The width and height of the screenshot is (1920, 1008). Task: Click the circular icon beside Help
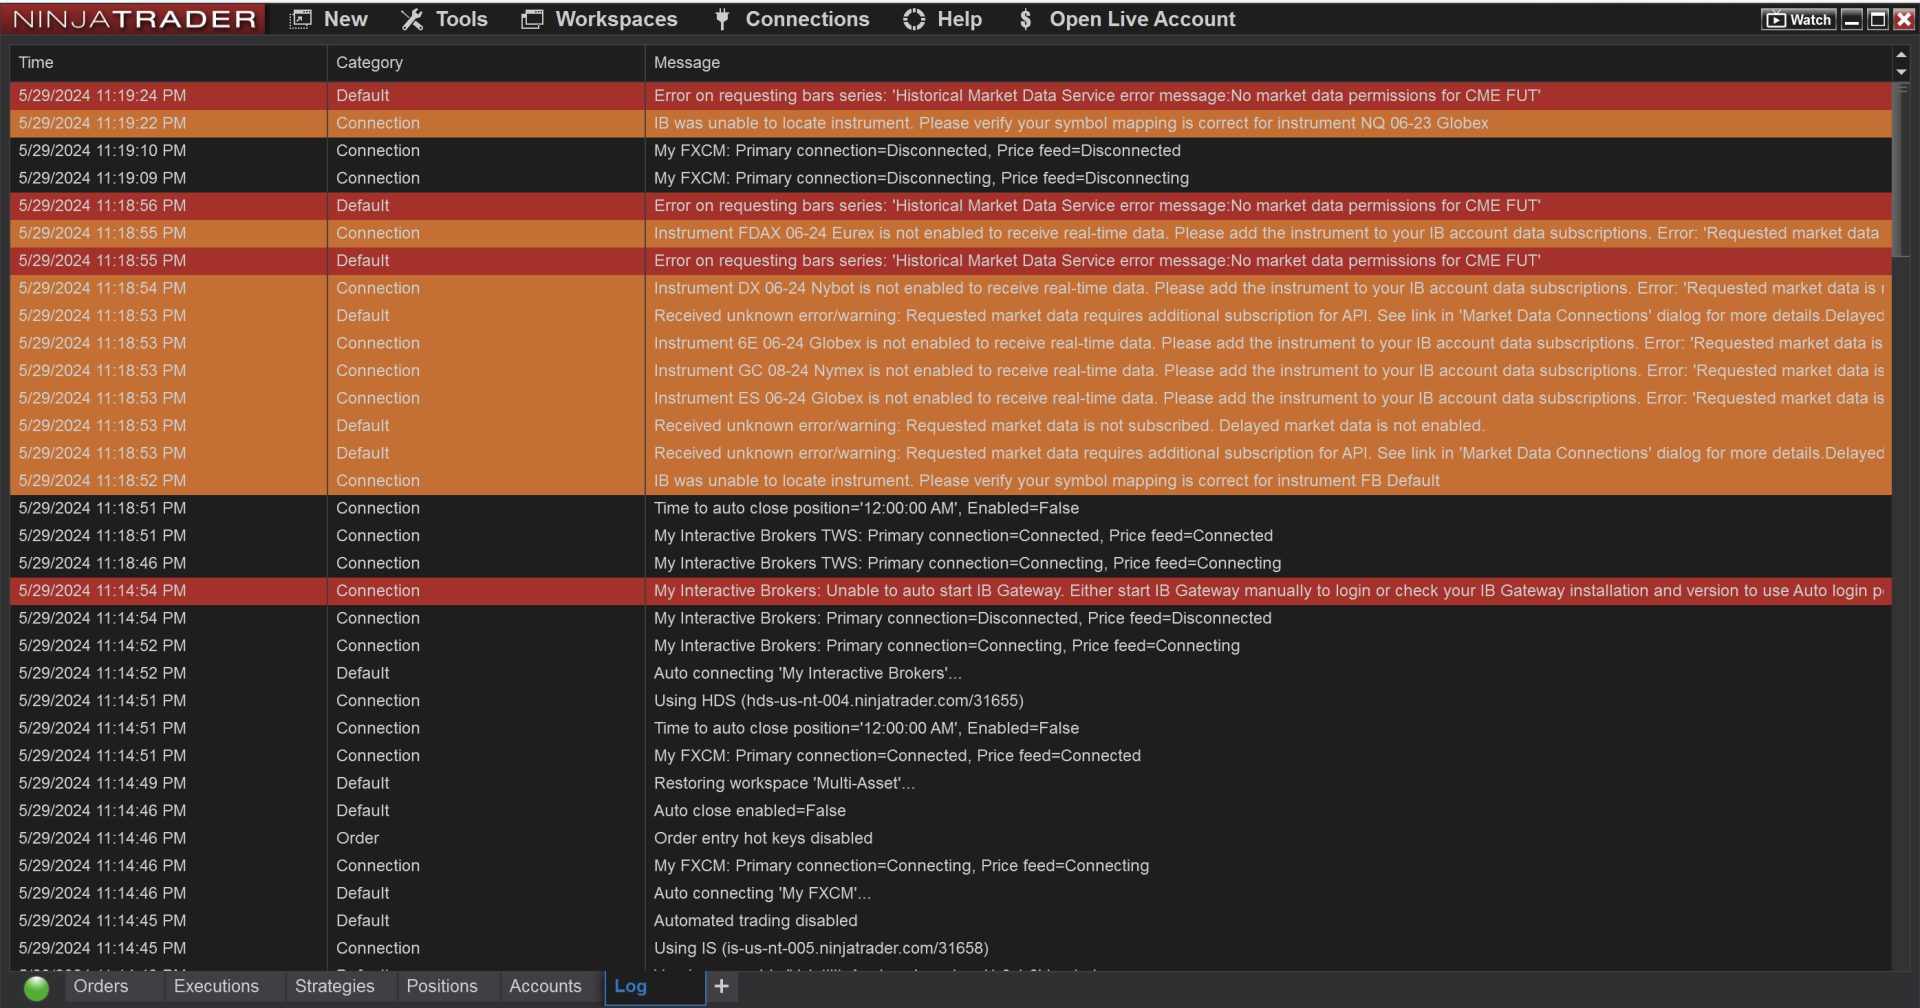pos(913,18)
